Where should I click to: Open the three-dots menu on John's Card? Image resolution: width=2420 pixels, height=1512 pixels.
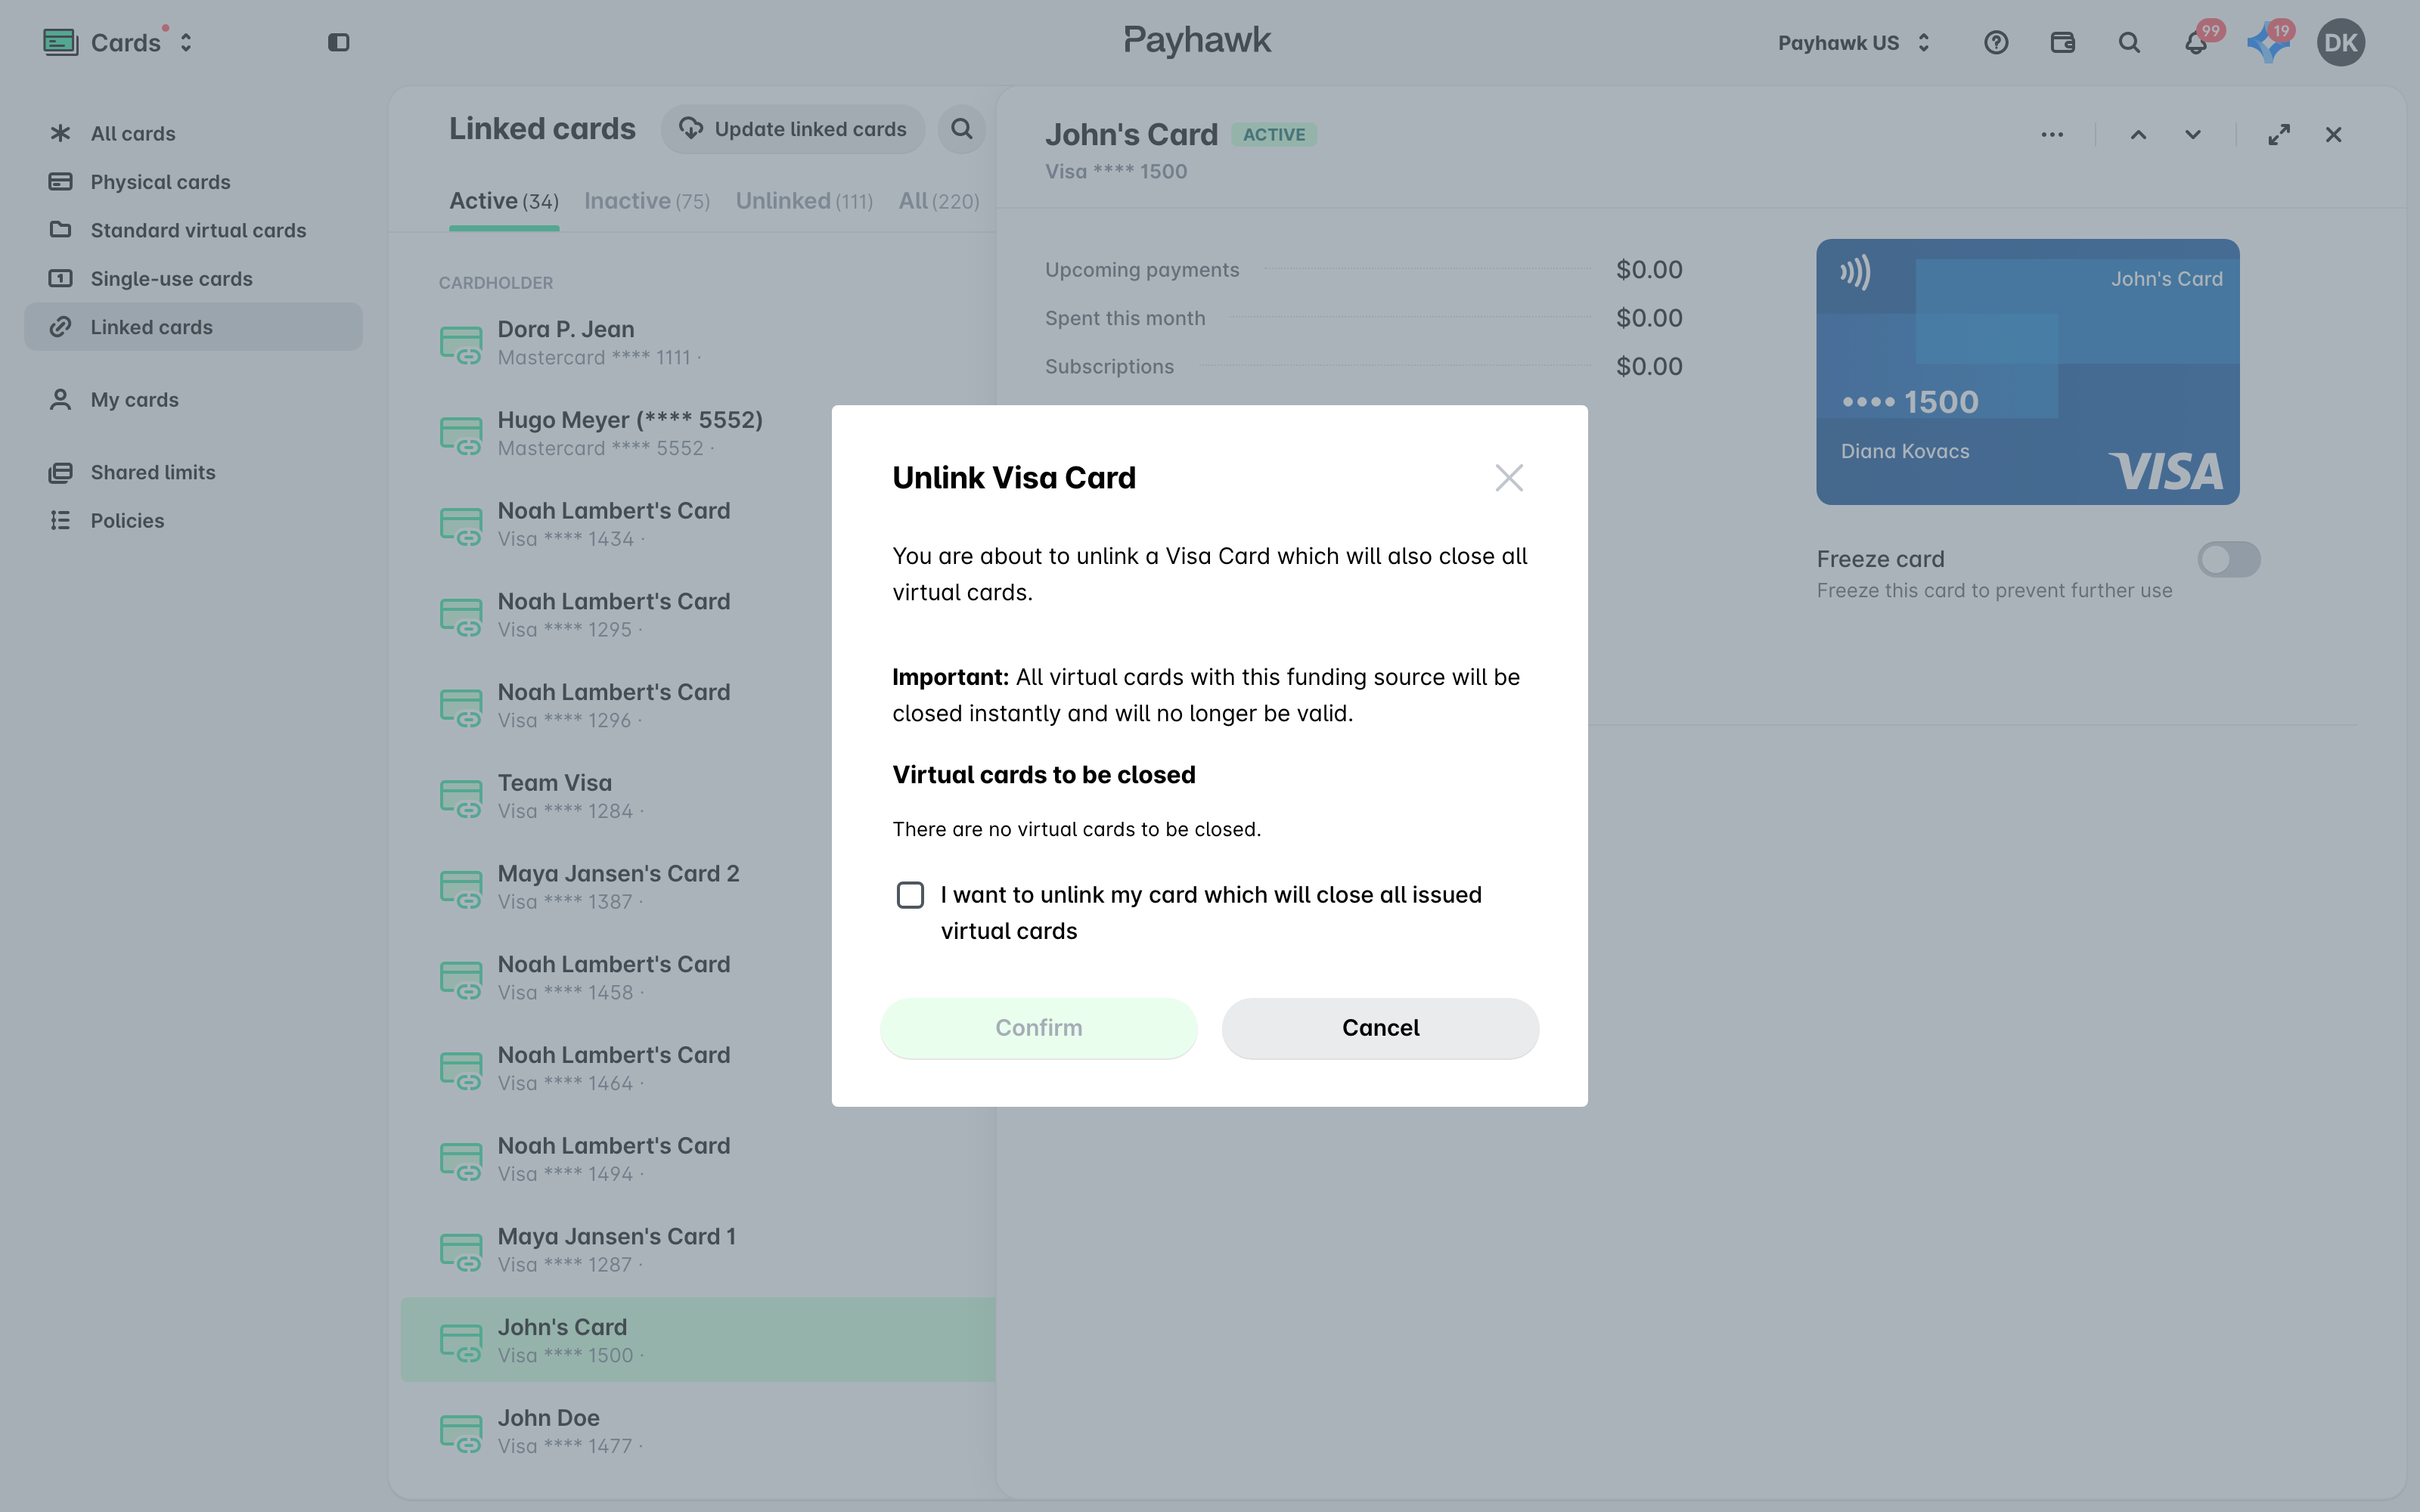[x=2052, y=135]
